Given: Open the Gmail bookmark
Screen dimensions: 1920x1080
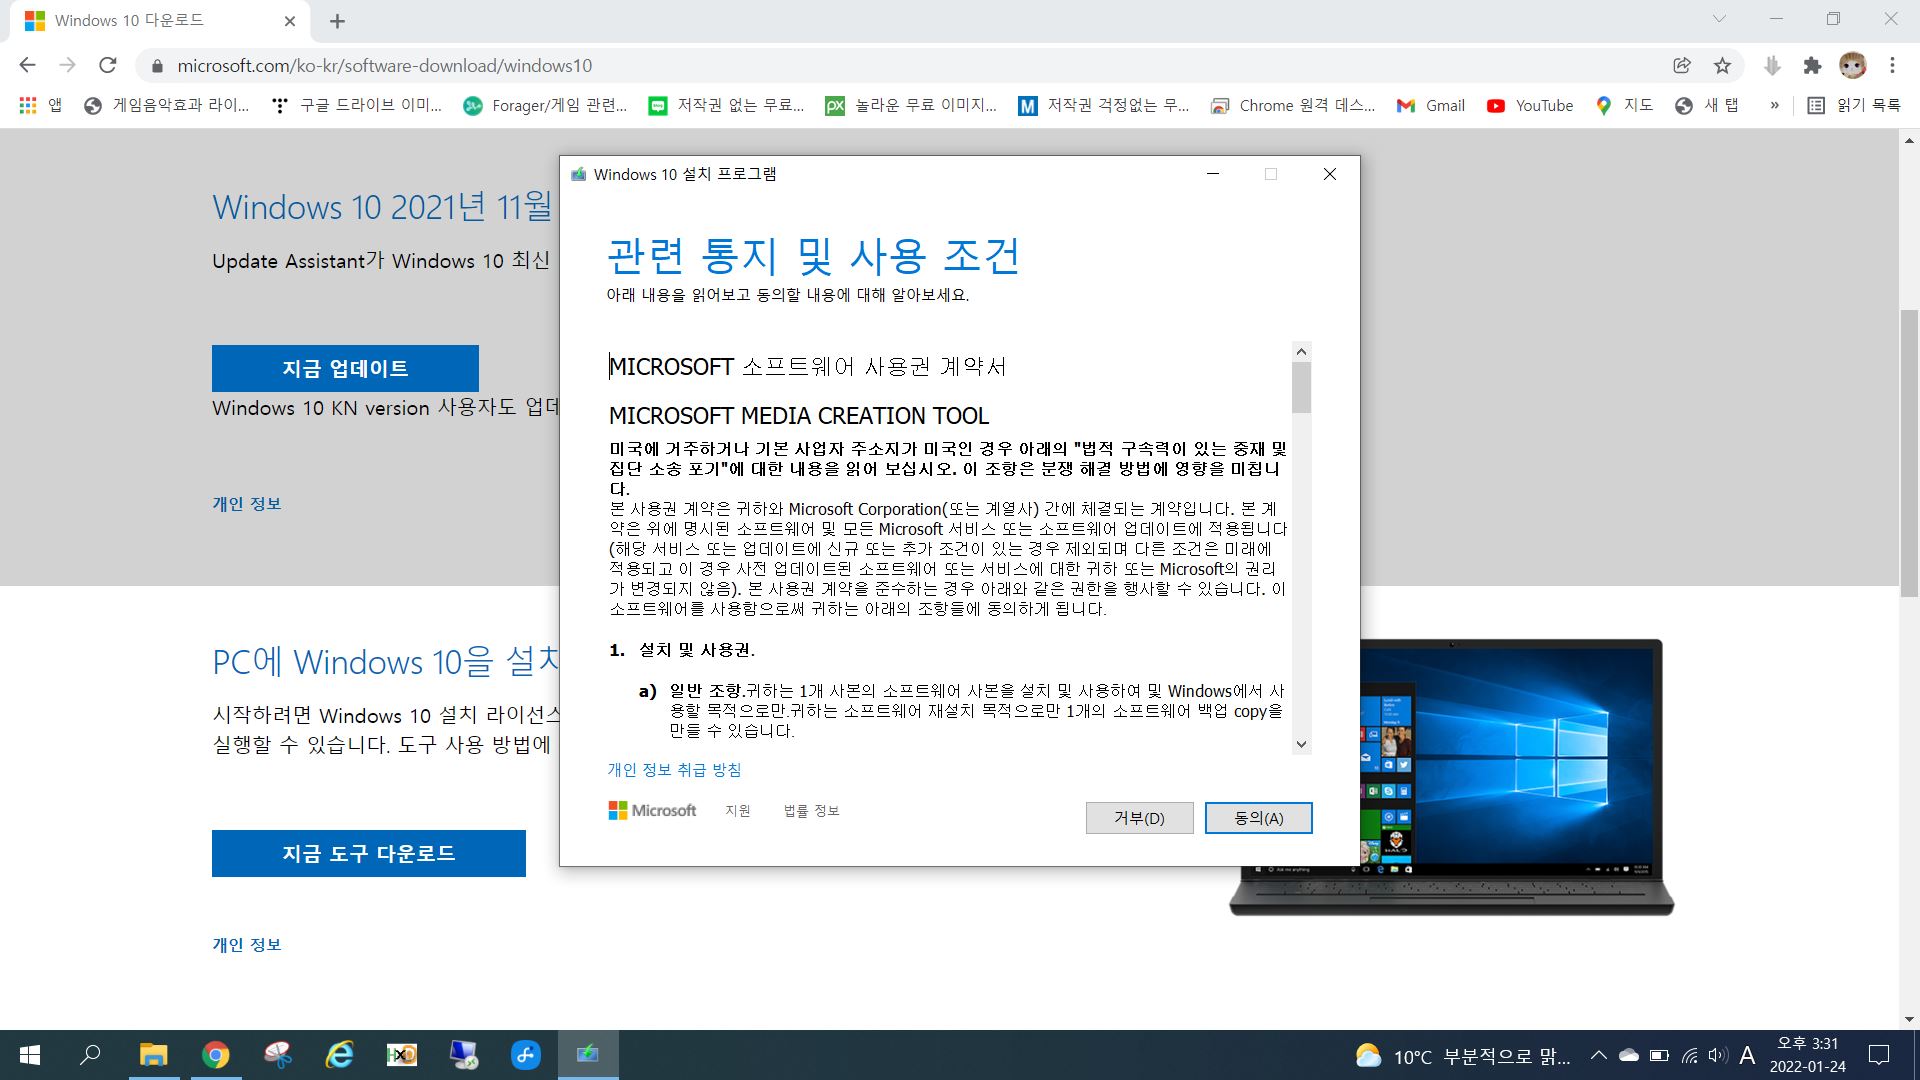Looking at the screenshot, I should click(1431, 106).
